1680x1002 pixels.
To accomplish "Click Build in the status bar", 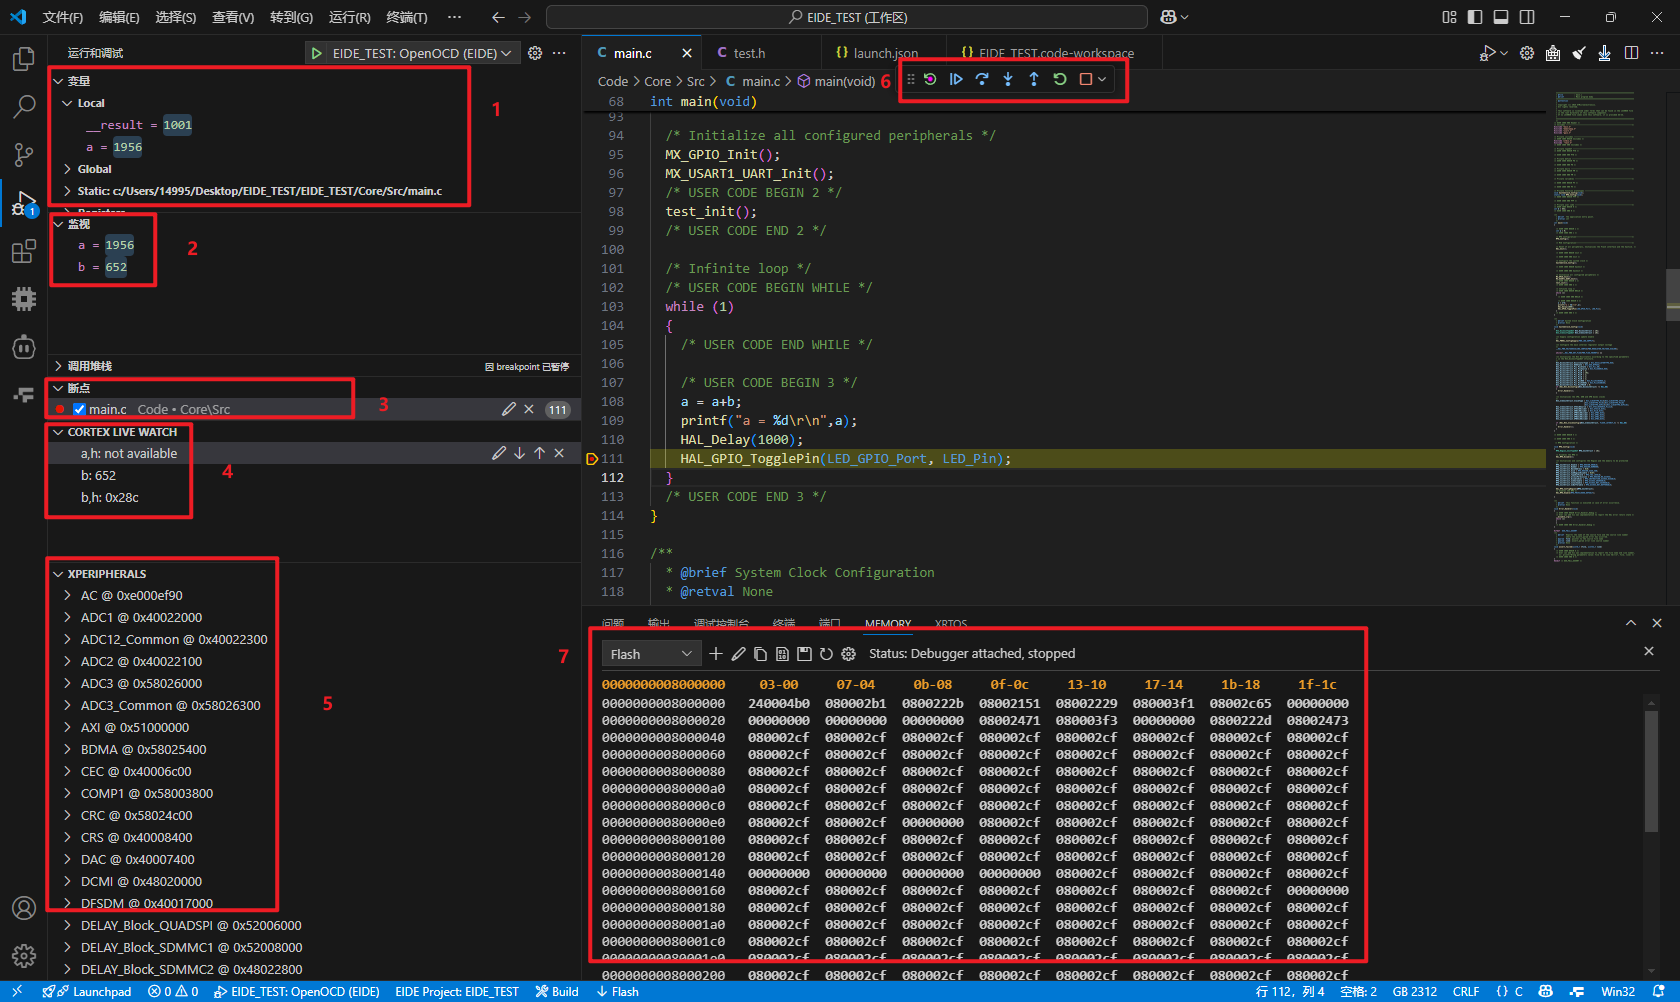I will click(x=557, y=992).
